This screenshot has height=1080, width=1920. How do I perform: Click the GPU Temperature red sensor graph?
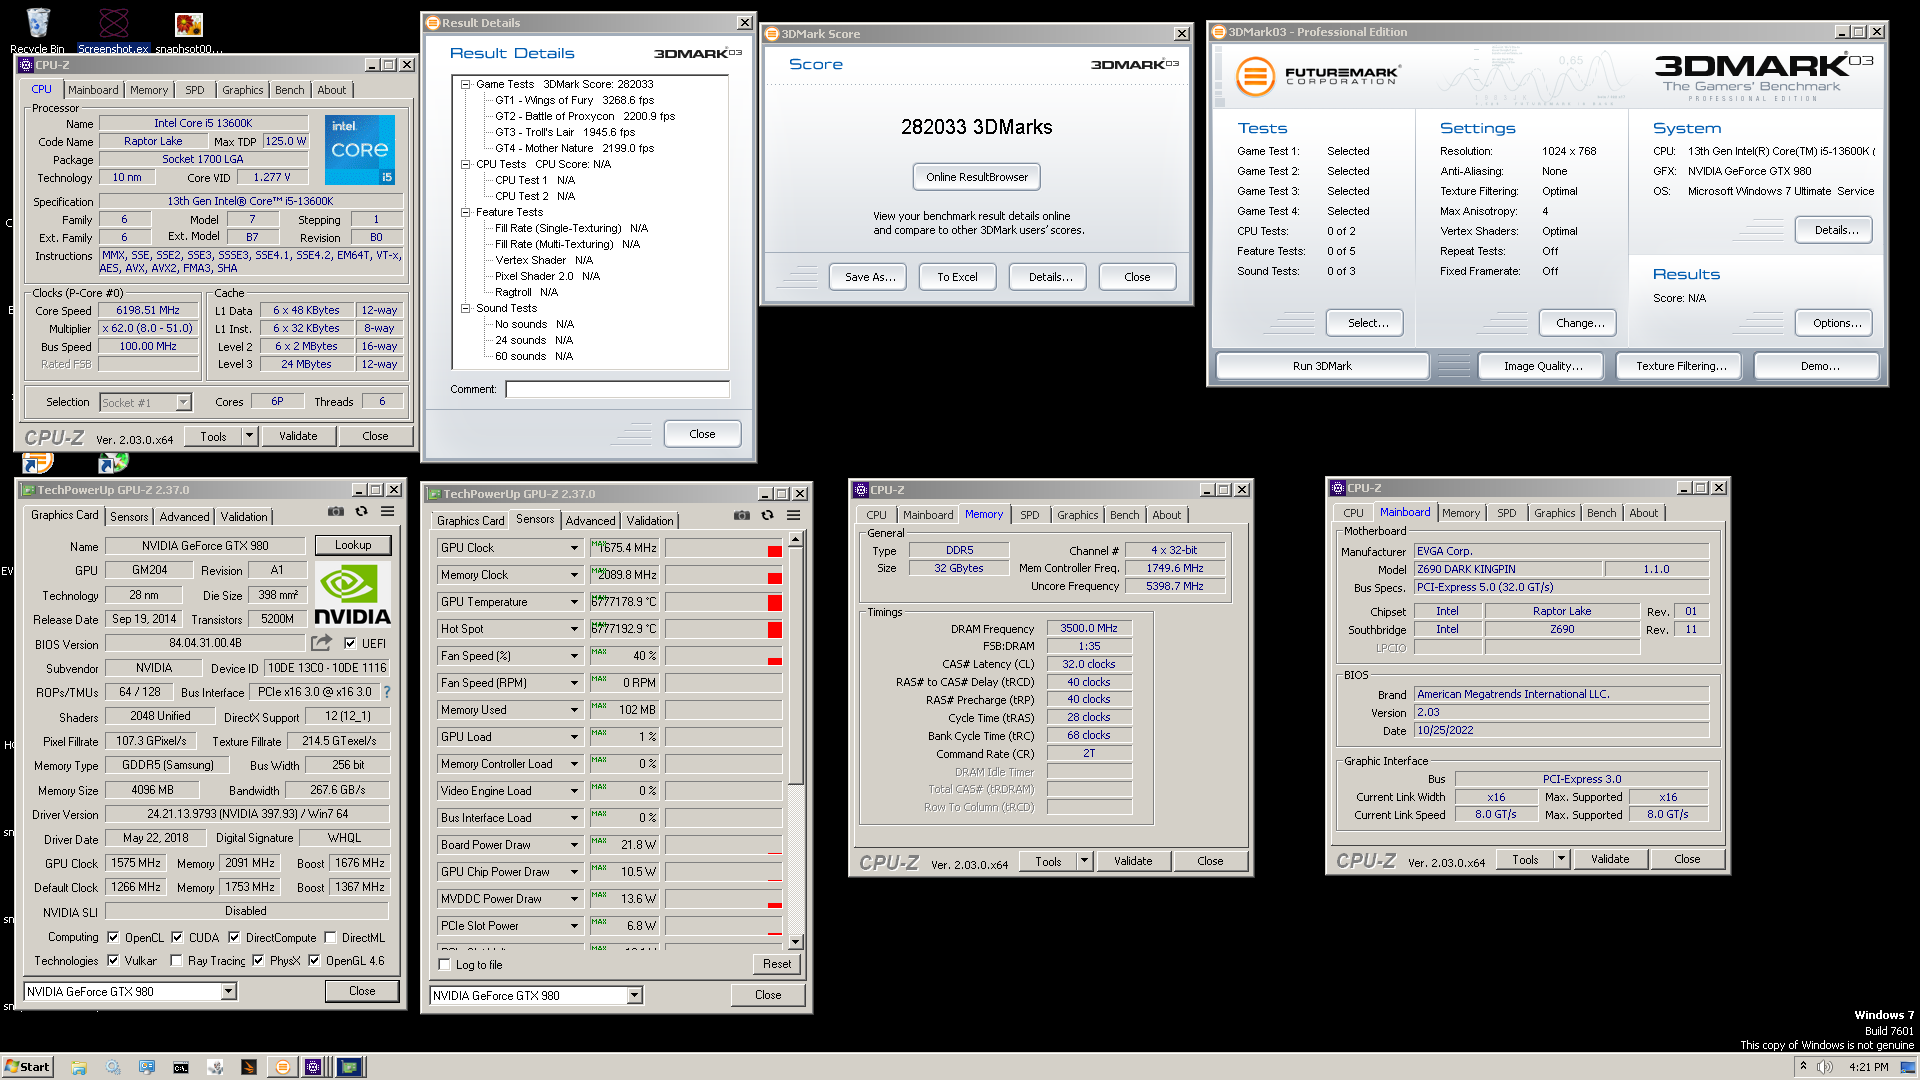click(723, 602)
